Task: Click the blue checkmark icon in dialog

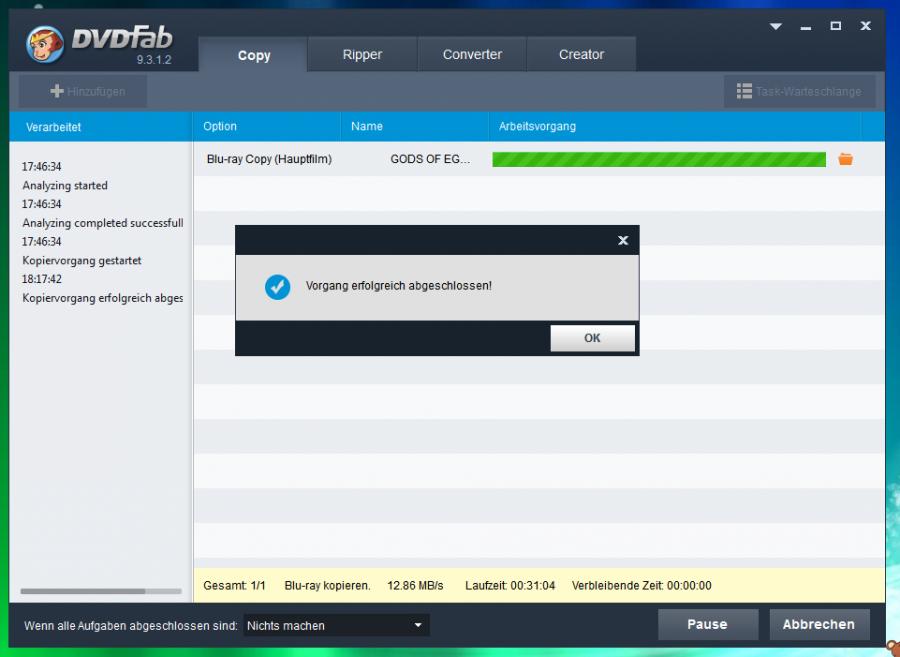Action: click(x=277, y=286)
